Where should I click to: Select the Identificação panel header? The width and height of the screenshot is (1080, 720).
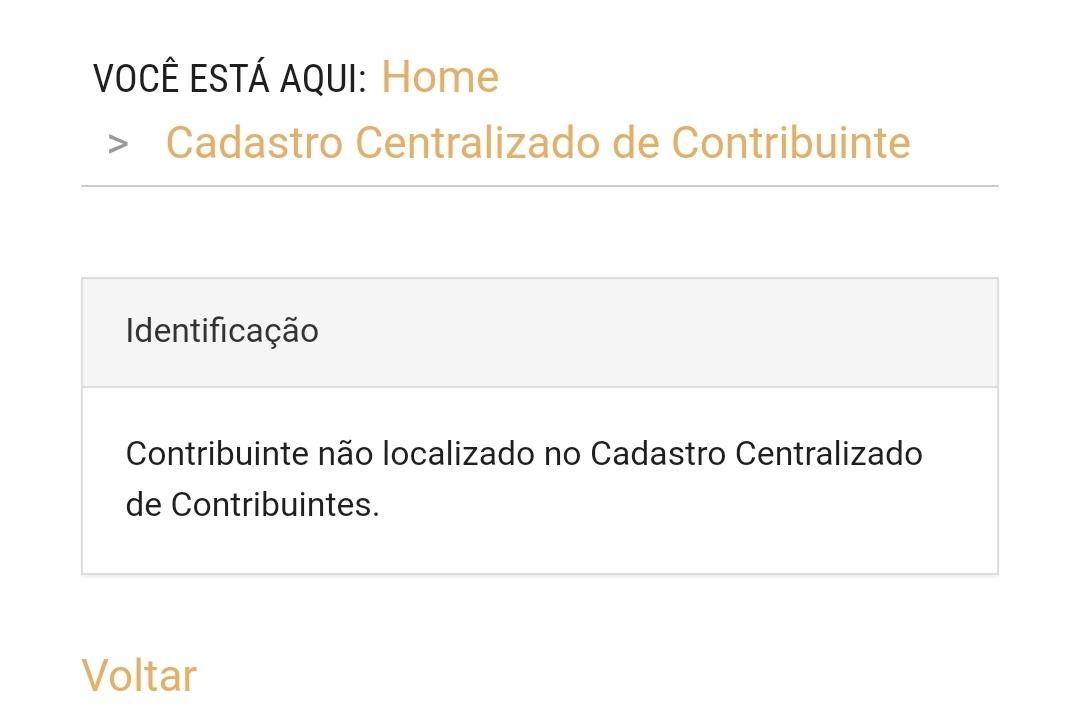pos(540,333)
